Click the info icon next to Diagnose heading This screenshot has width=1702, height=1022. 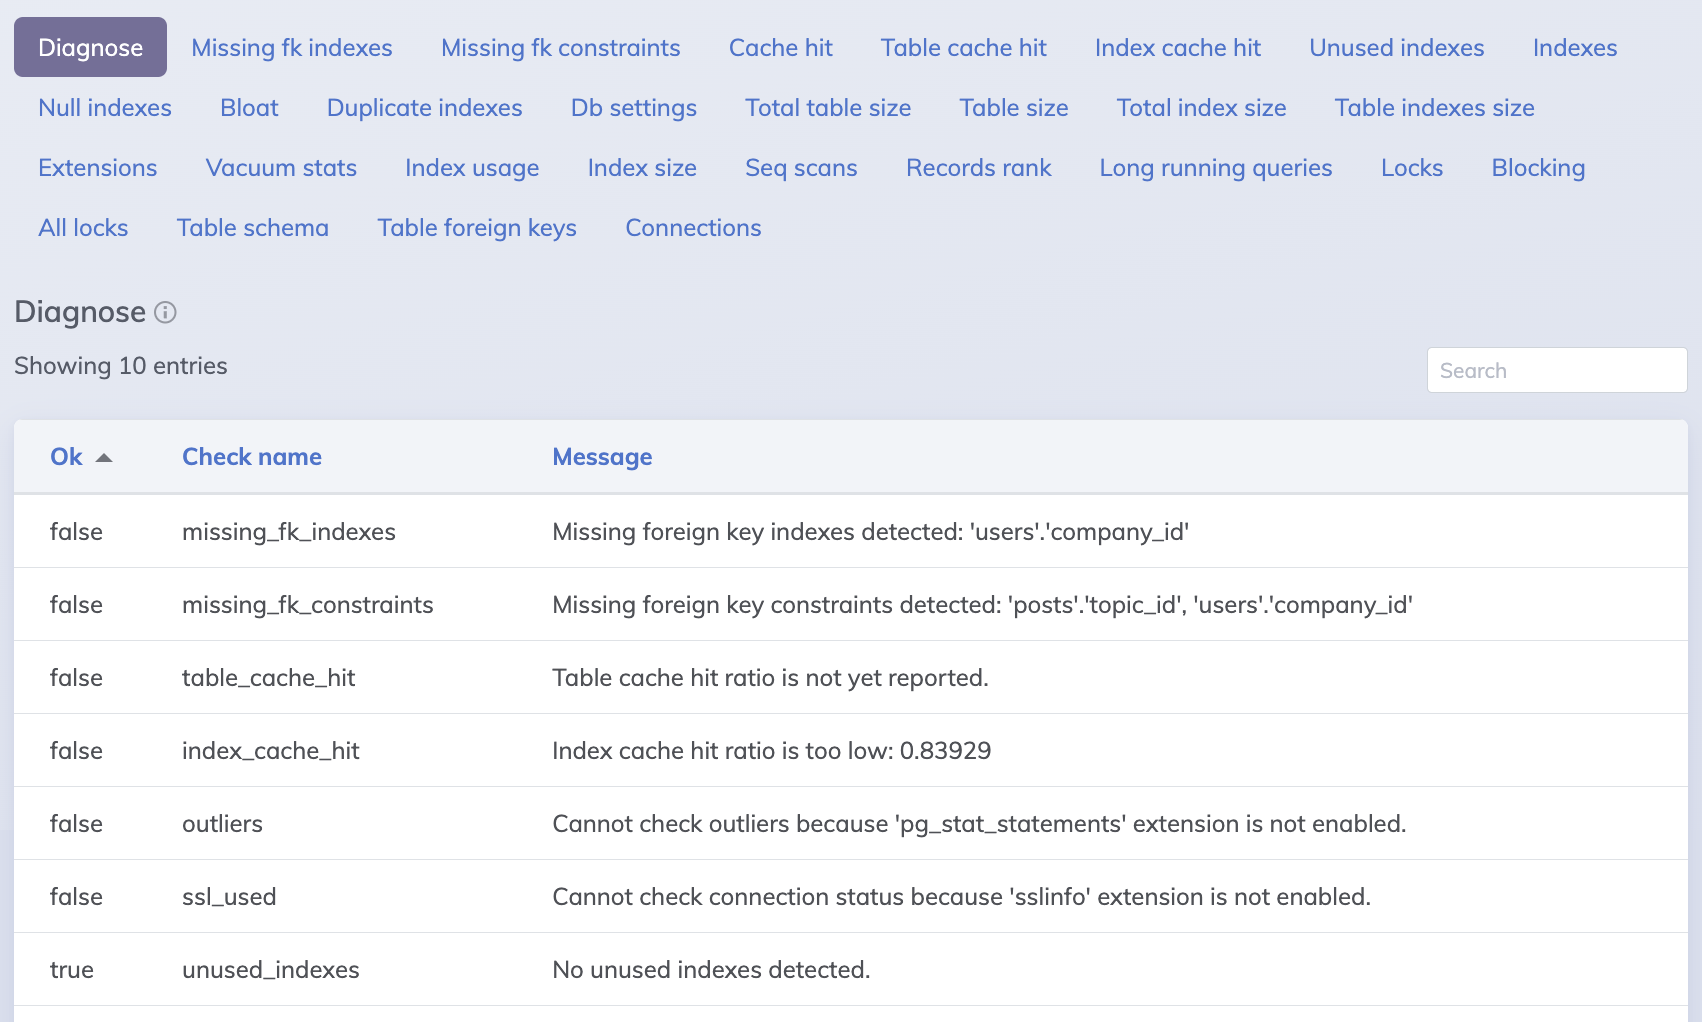click(x=166, y=313)
